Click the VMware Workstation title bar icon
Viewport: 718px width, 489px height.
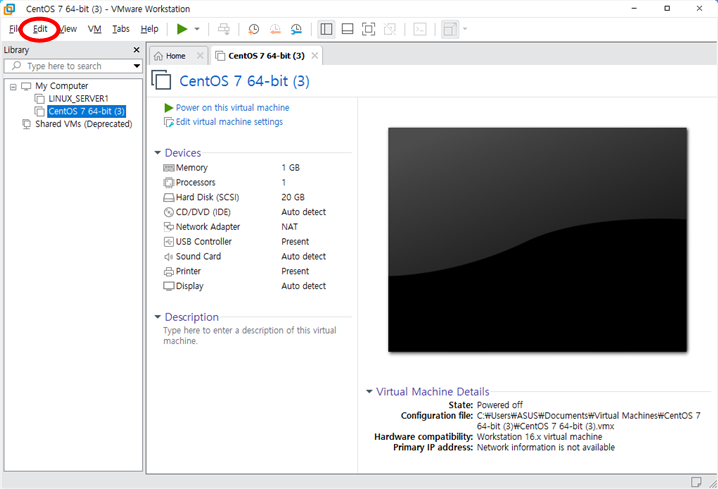click(10, 9)
